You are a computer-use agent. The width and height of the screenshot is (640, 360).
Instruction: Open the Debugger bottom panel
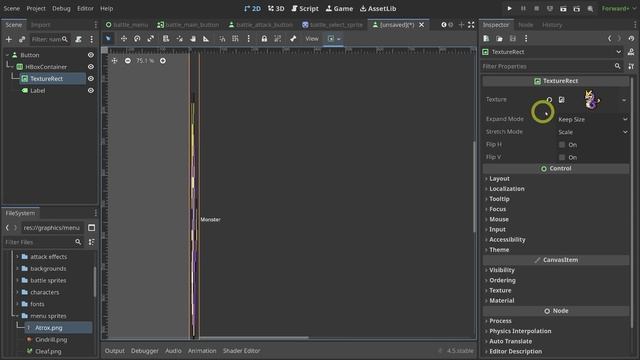pyautogui.click(x=144, y=351)
